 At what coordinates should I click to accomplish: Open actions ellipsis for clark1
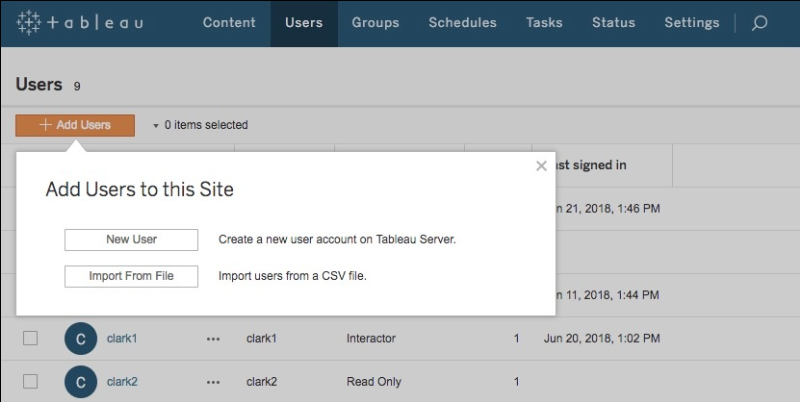coord(213,339)
